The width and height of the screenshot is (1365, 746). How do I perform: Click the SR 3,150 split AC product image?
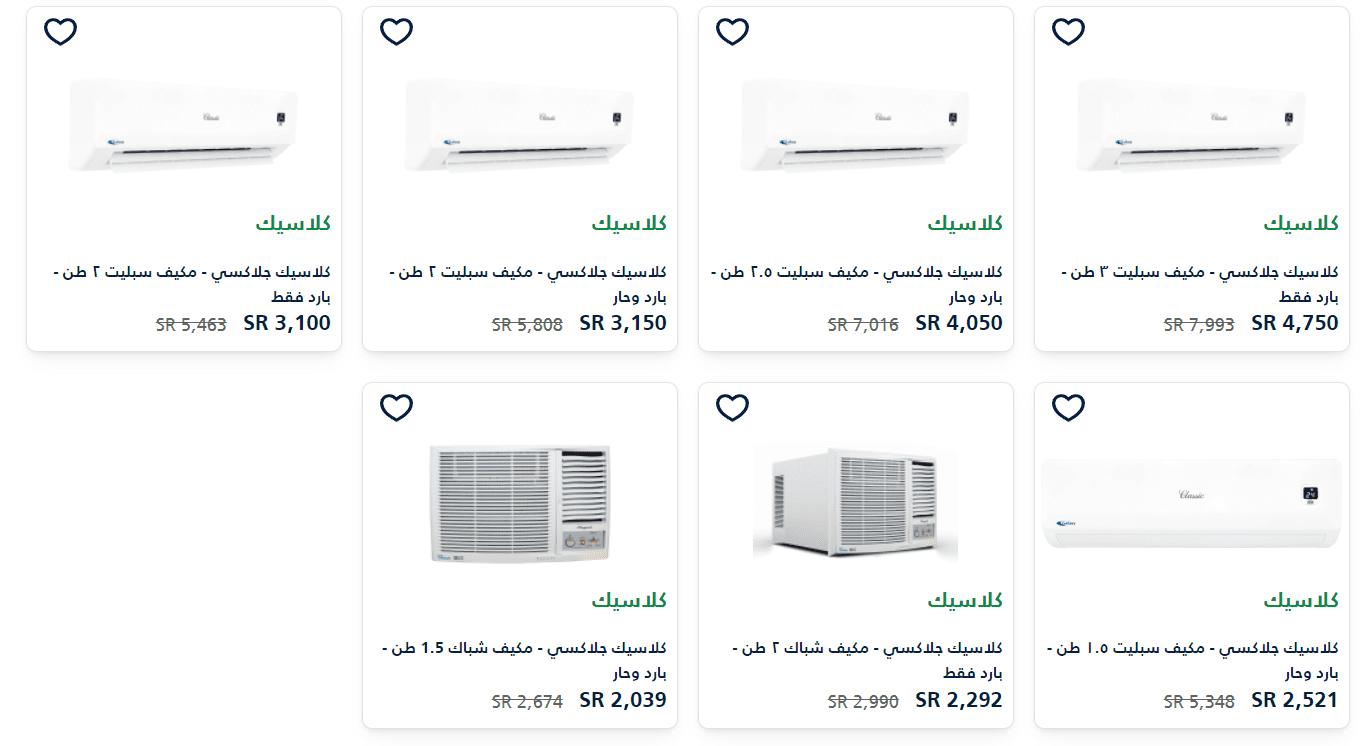pyautogui.click(x=520, y=124)
